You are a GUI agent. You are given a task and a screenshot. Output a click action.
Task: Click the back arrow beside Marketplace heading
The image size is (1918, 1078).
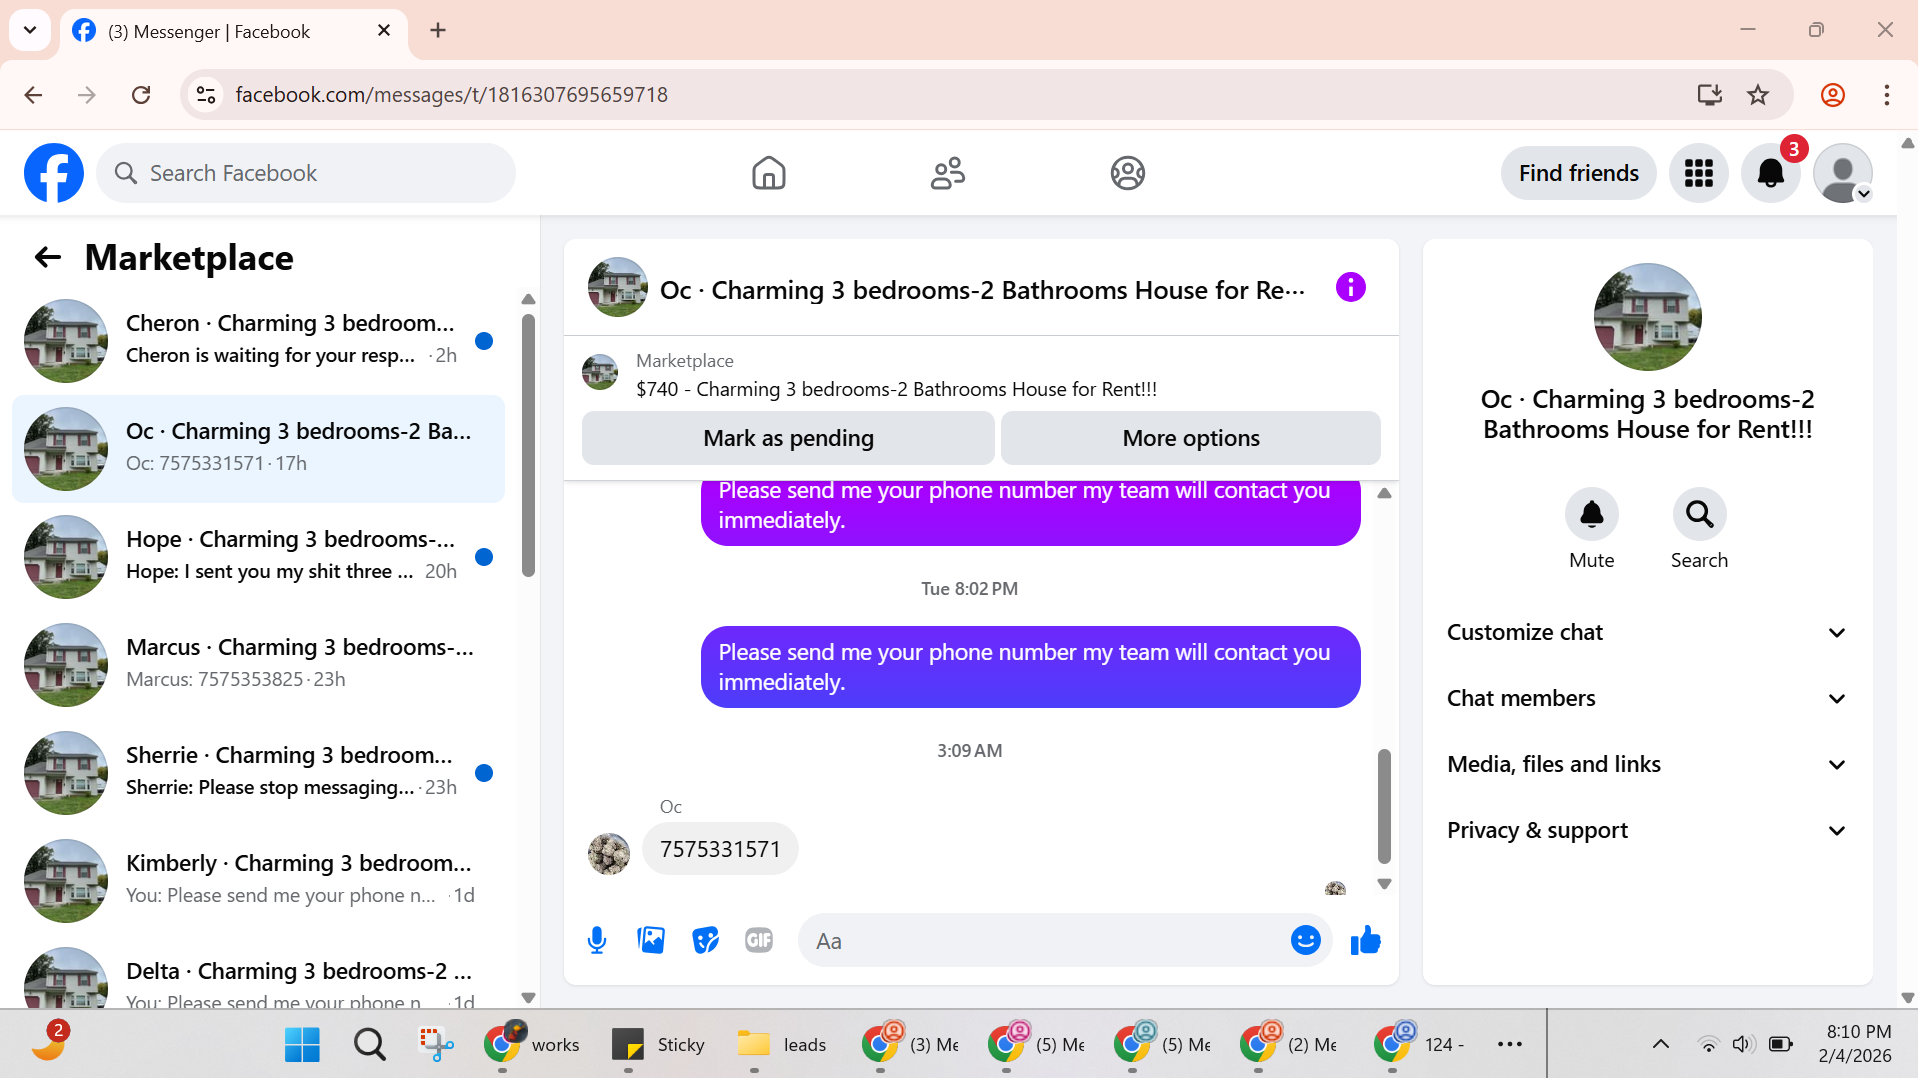(x=48, y=258)
